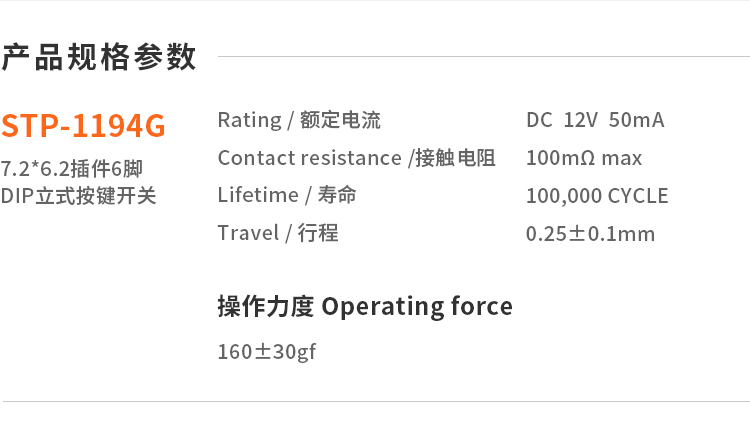Click the "100mΩ max" resistance value
Viewport: 750px width, 423px height.
coord(584,158)
